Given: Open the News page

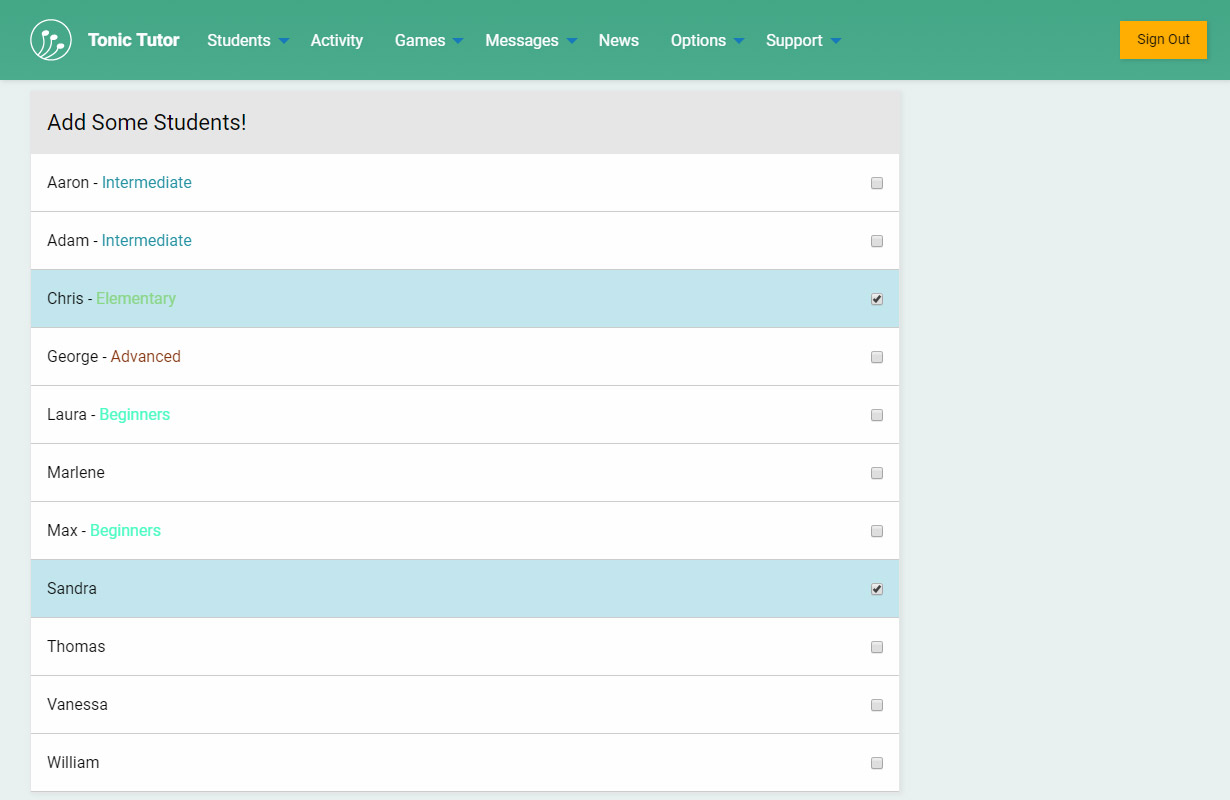Looking at the screenshot, I should point(619,40).
